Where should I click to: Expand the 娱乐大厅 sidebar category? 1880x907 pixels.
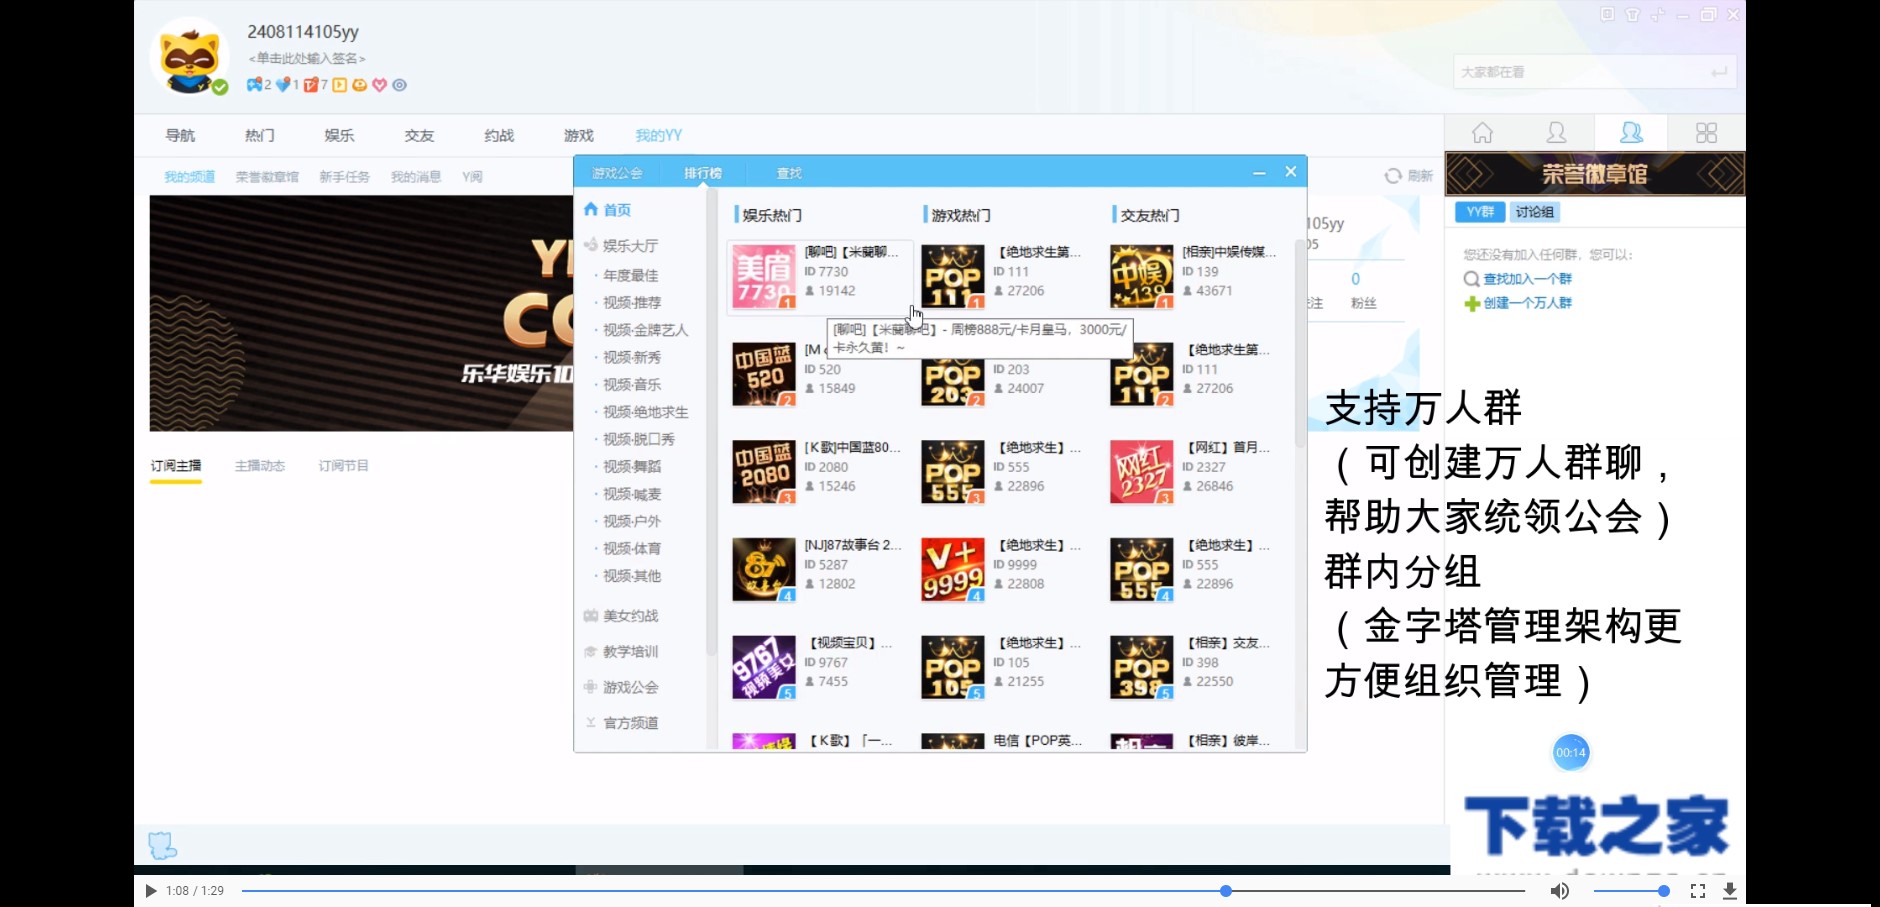(630, 245)
